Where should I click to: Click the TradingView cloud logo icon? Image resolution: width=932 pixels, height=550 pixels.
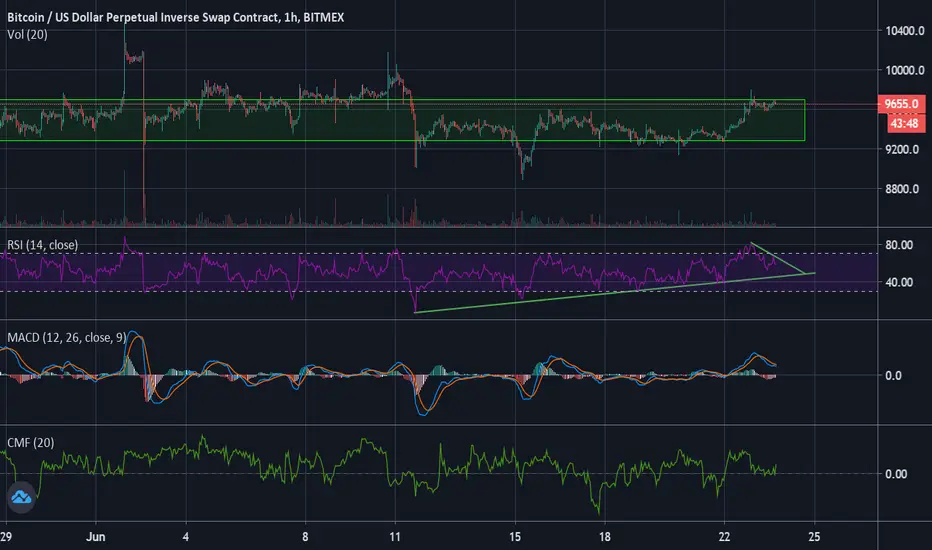(21, 496)
